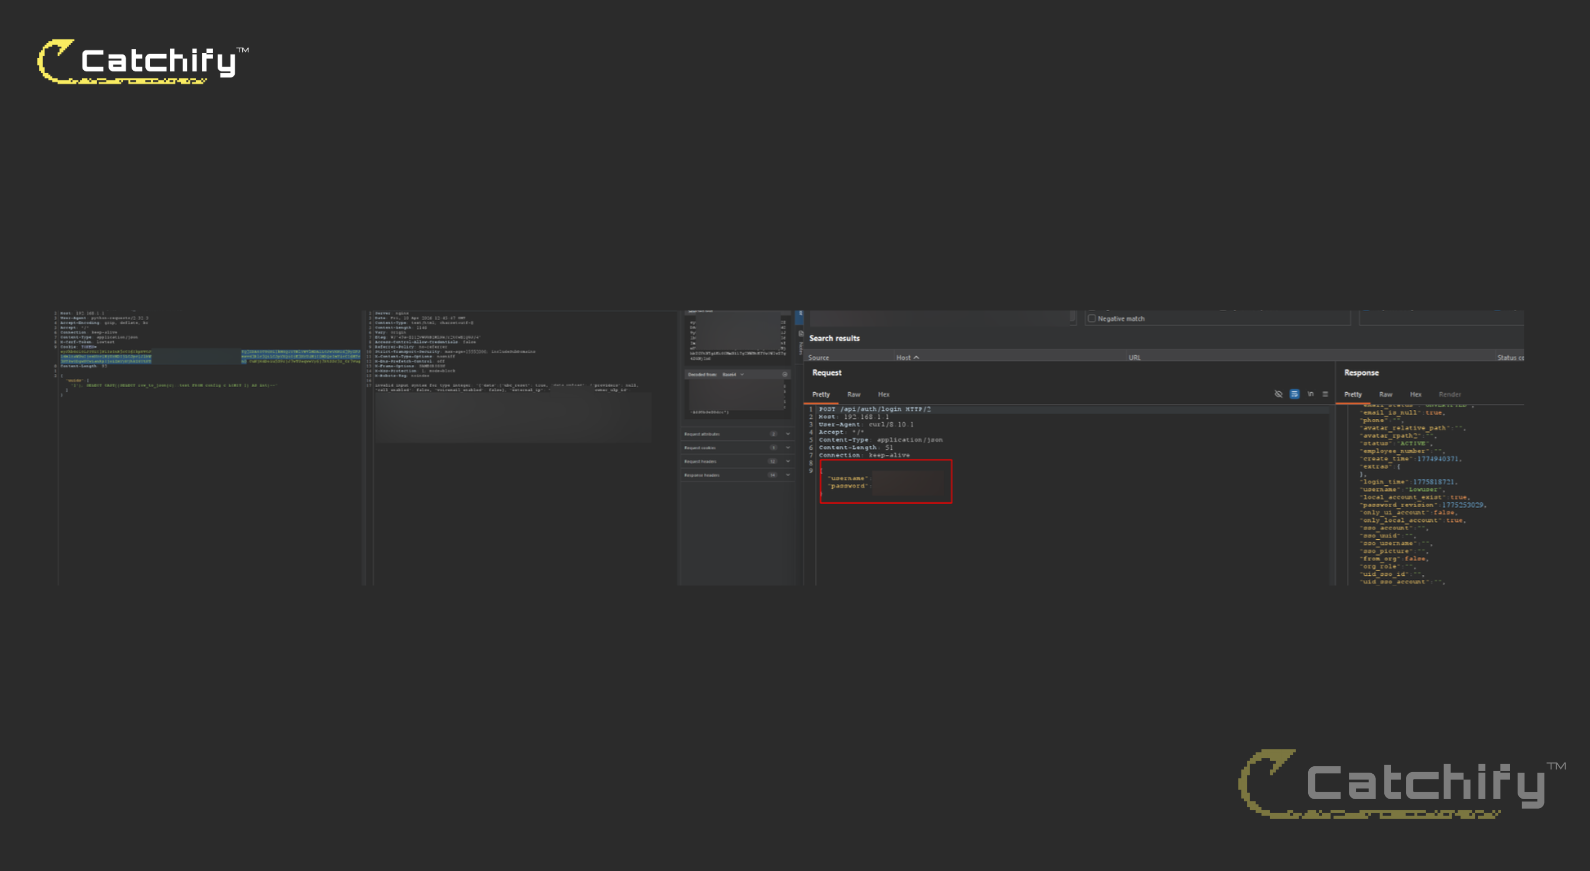The width and height of the screenshot is (1590, 871).
Task: Expand the Request cookies section
Action: [736, 448]
